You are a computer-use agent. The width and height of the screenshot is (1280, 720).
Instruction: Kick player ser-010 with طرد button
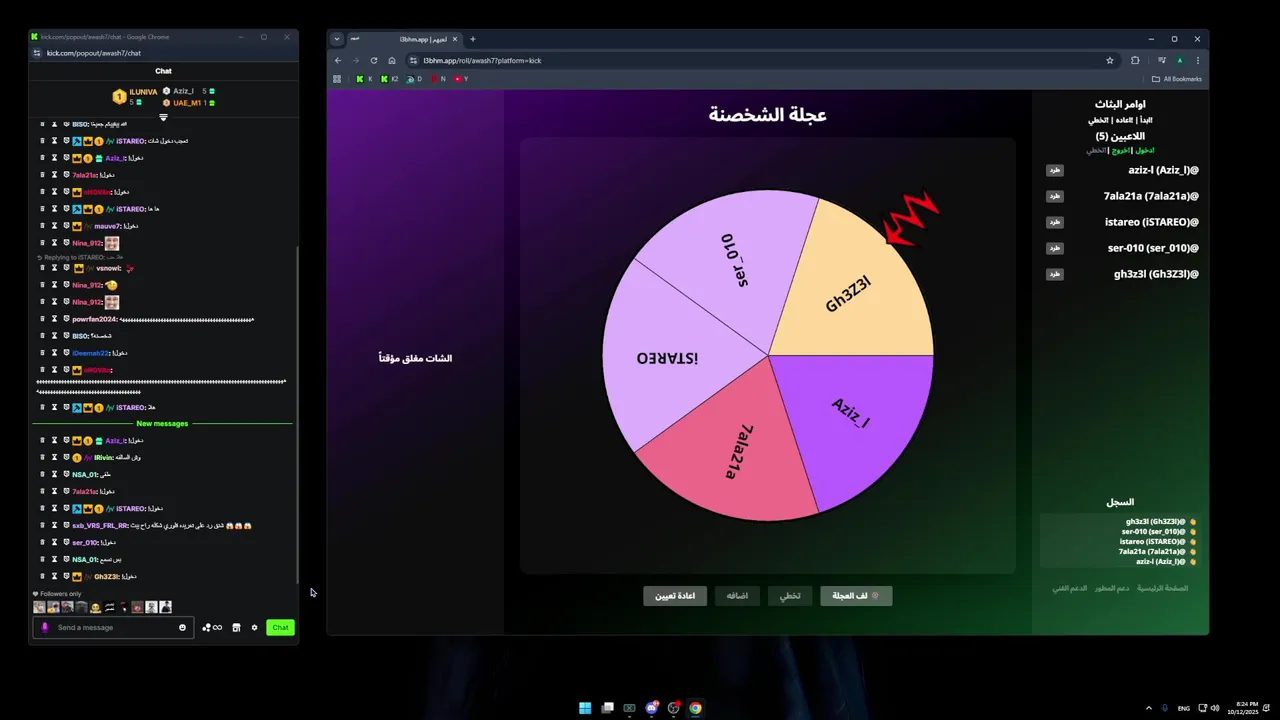pos(1055,249)
